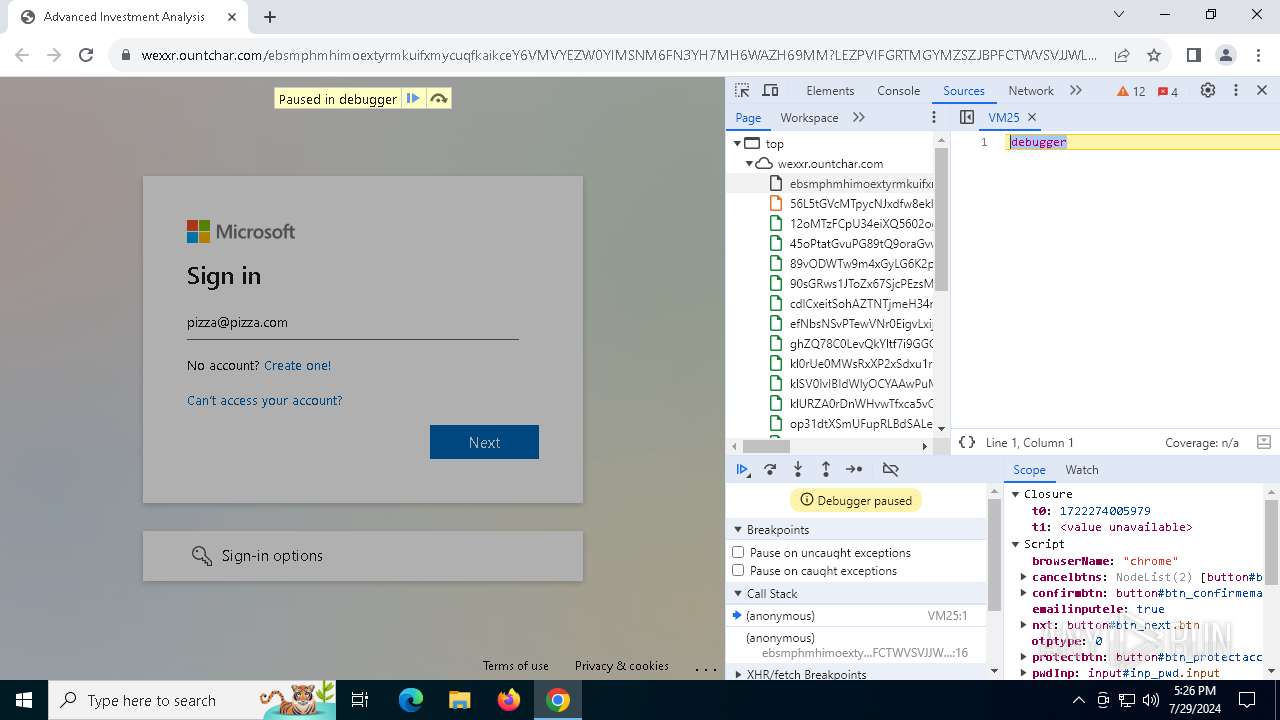Show more DevTools panels chevron
The image size is (1280, 720).
click(1076, 90)
